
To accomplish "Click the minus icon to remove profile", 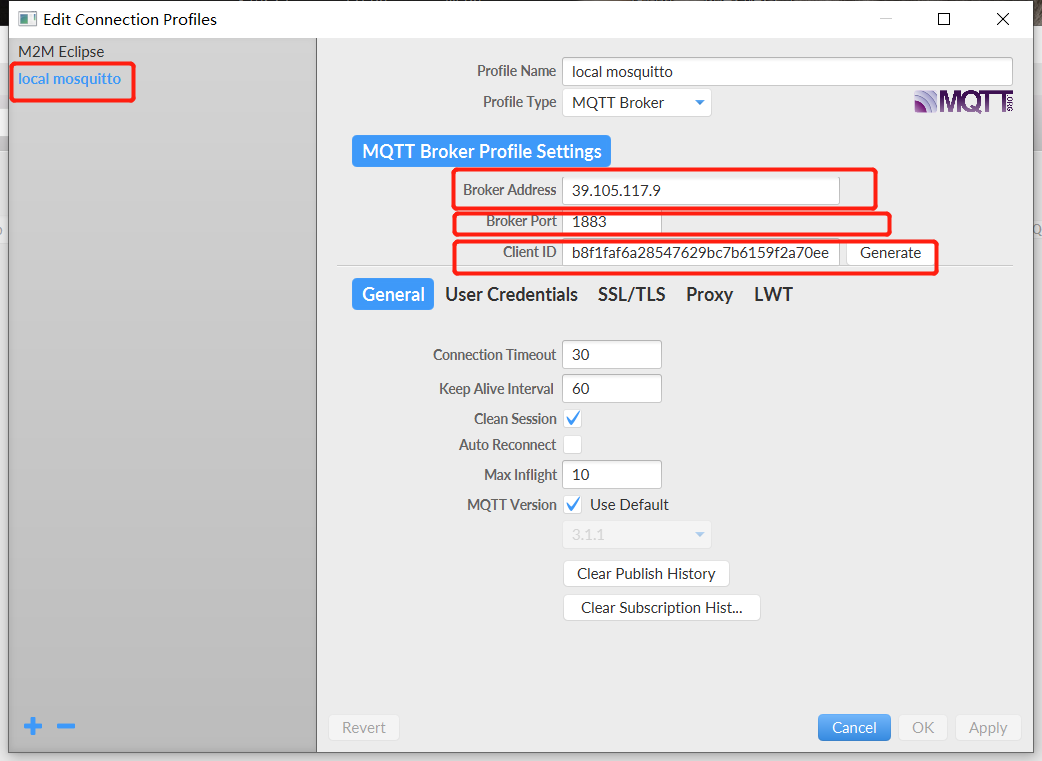I will pyautogui.click(x=66, y=726).
